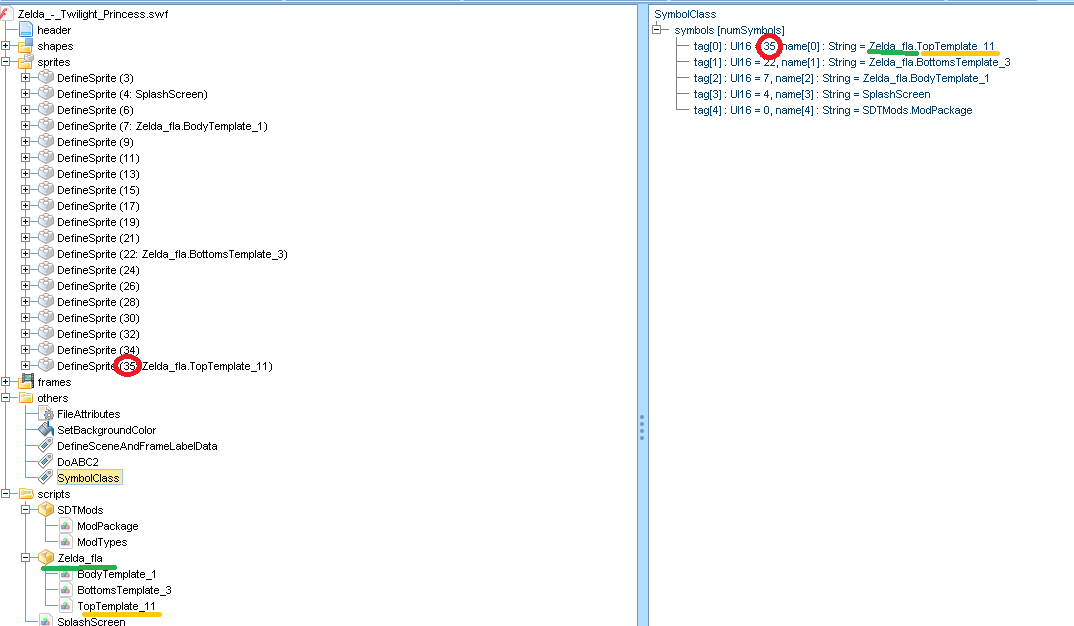Click the Flash SWF file icon at tree root
Screen dimensions: 1074x626
7,14
